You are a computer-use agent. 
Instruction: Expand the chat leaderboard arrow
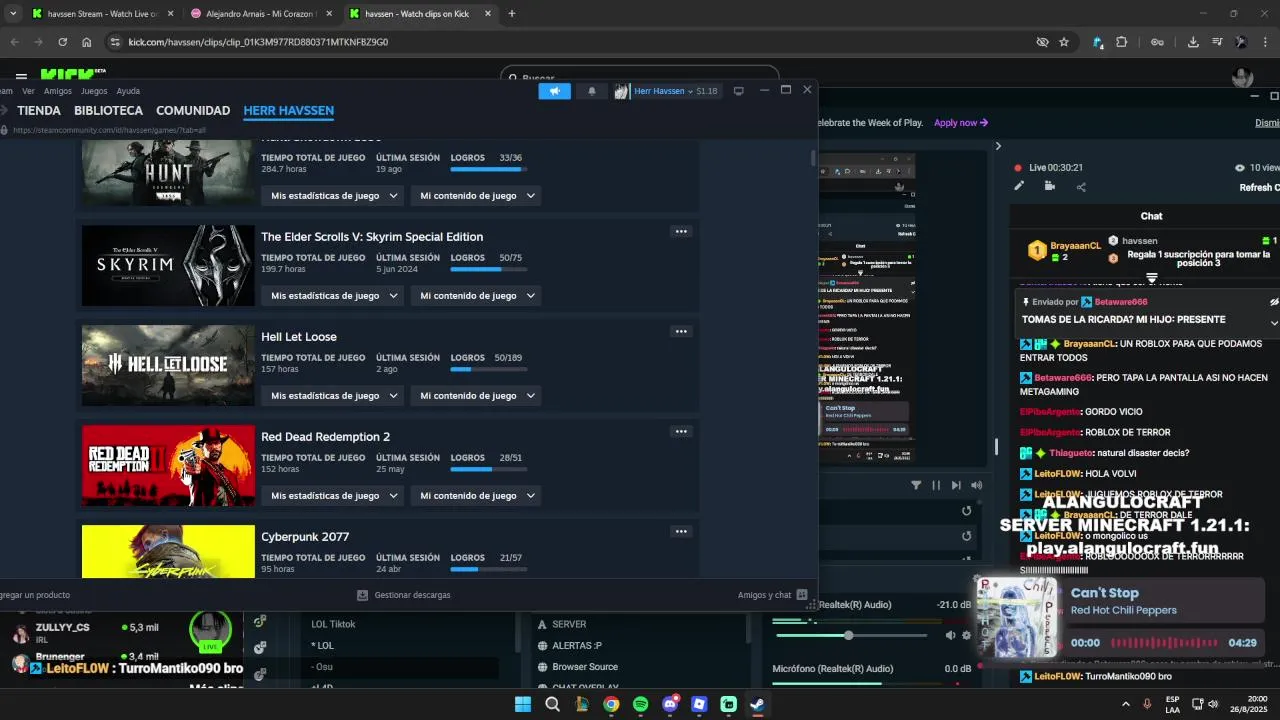click(1152, 278)
